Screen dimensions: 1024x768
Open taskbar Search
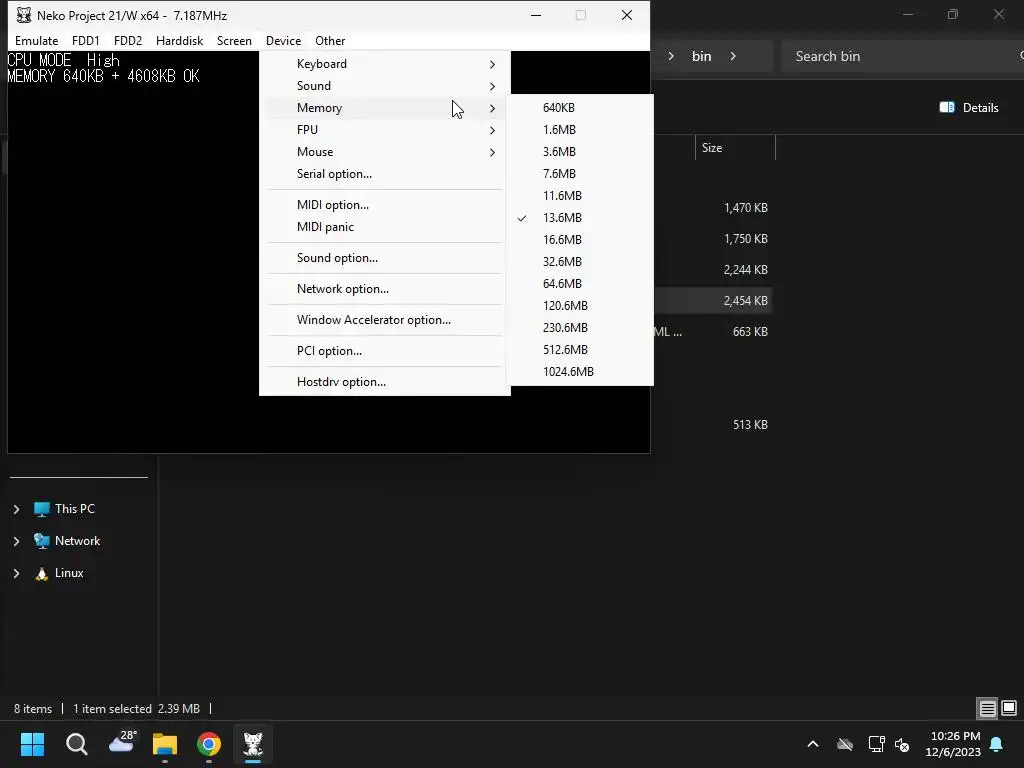click(x=76, y=744)
